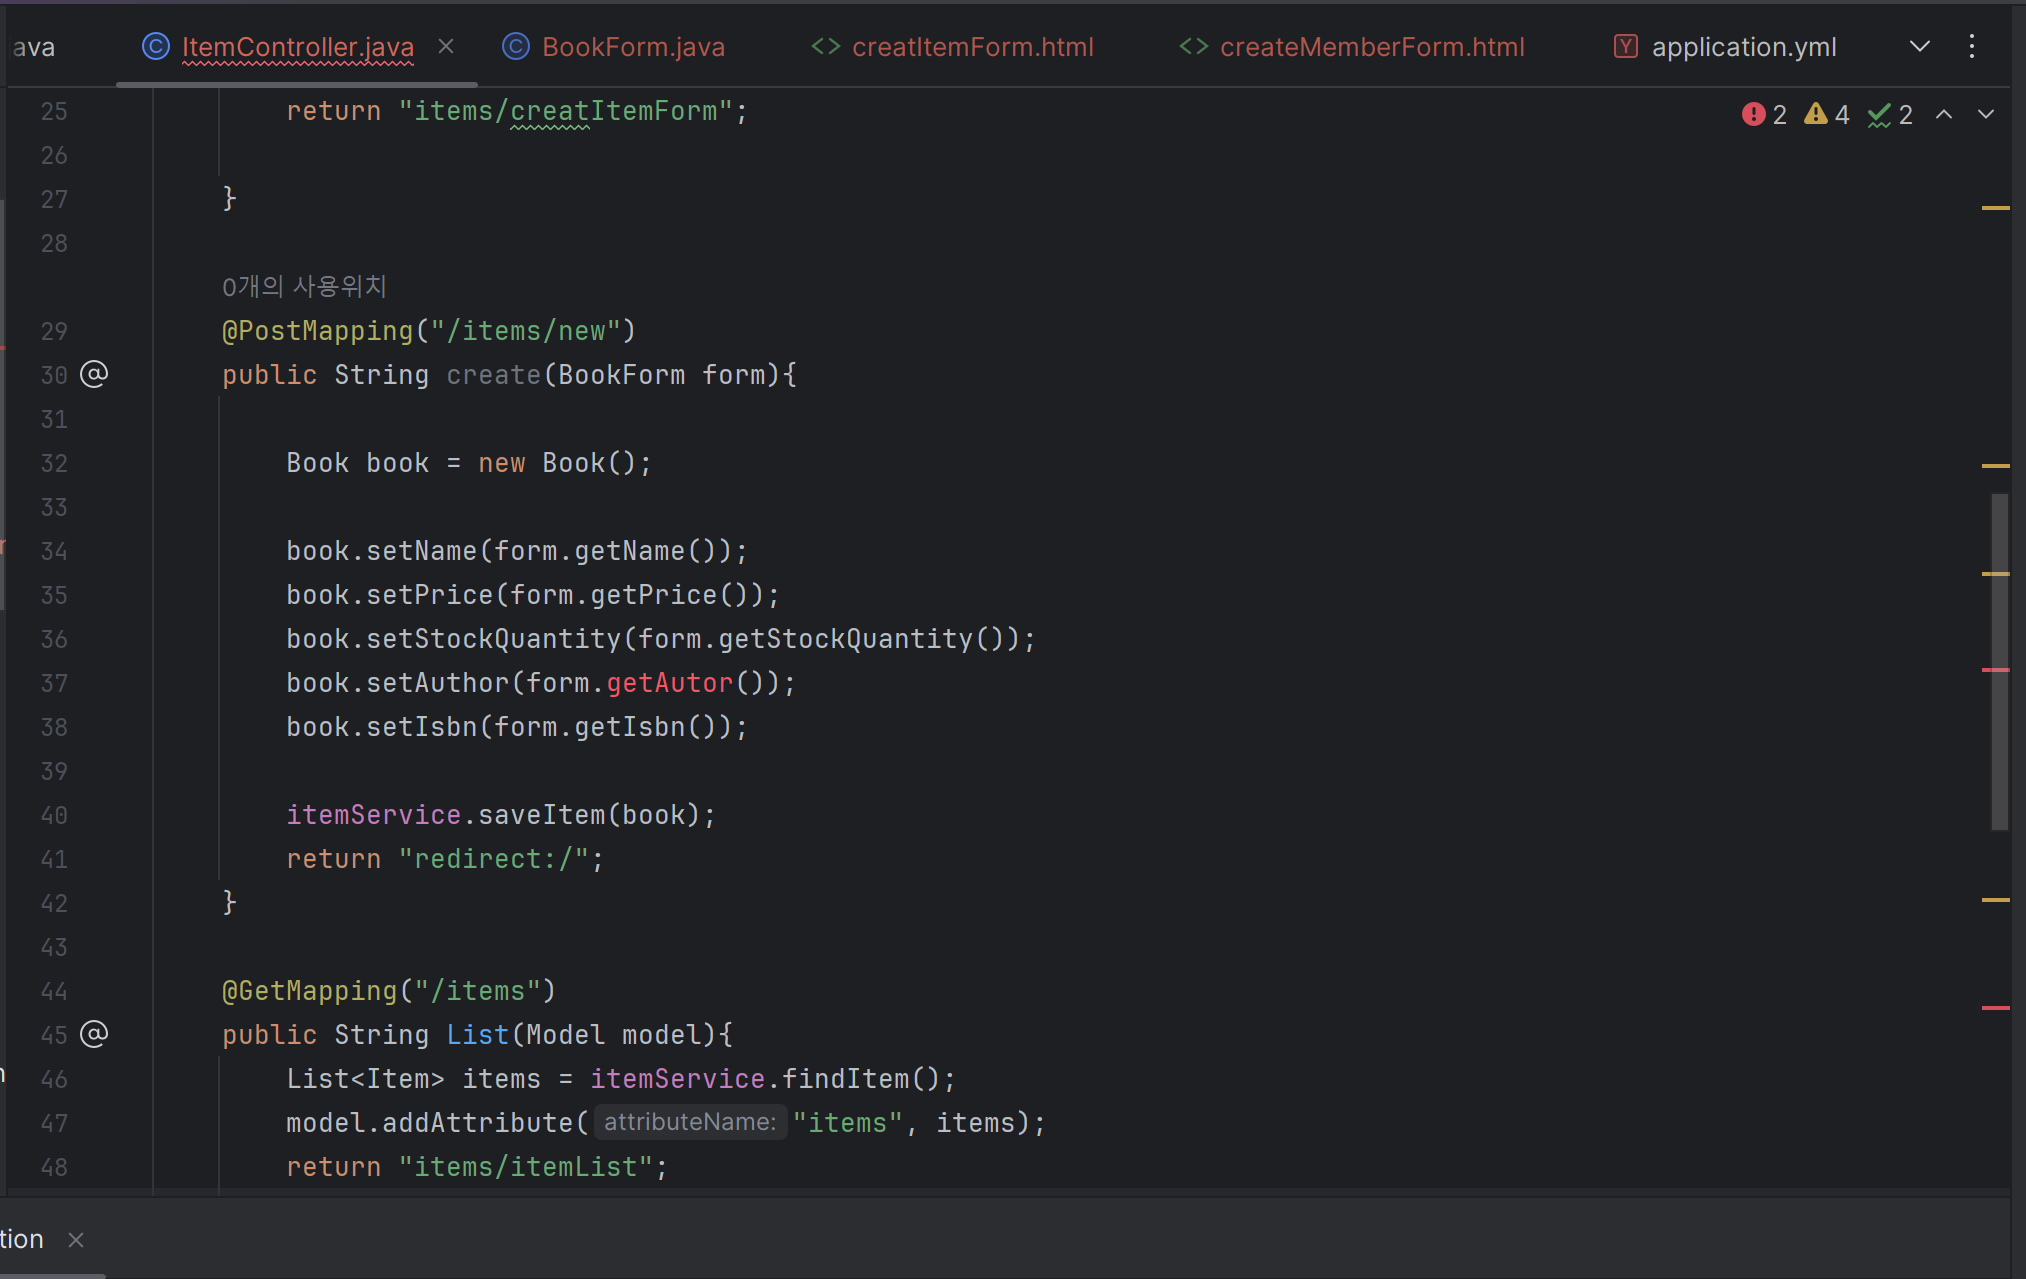Screen dimensions: 2026x1279
Task: Open the creatItemForm.html tab
Action: [x=971, y=47]
